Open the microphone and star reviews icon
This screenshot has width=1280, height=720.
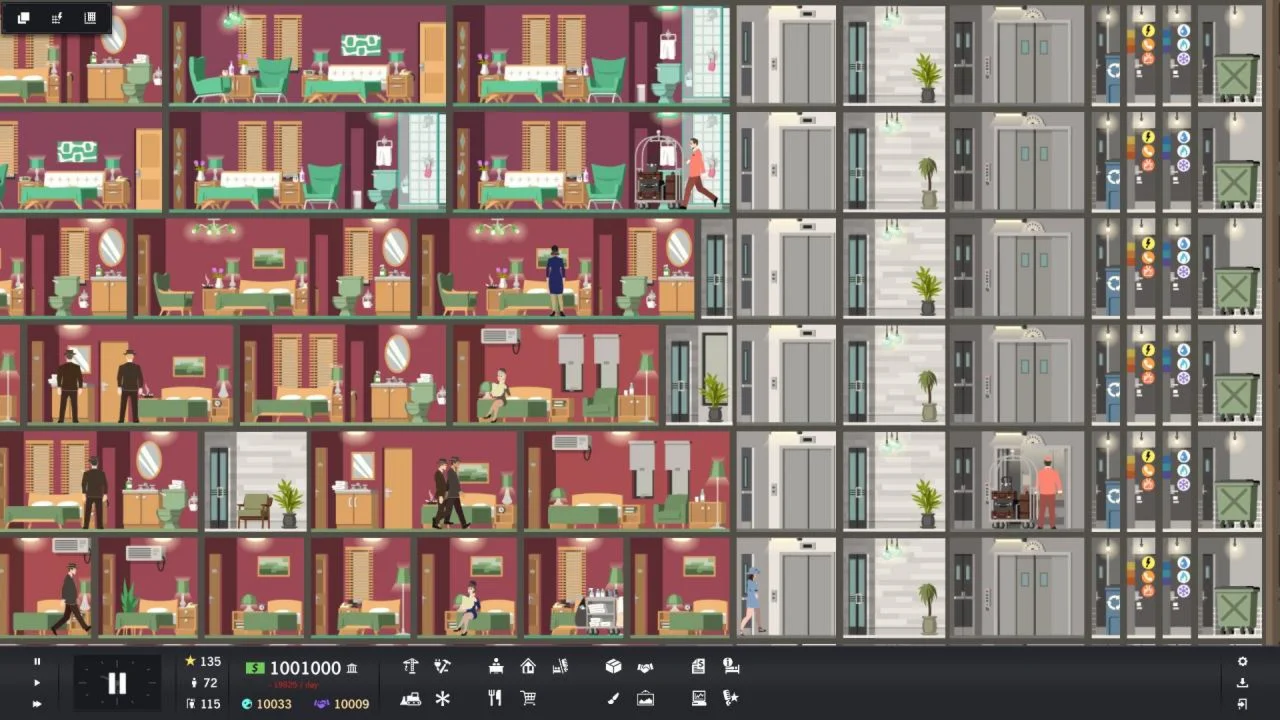click(x=731, y=698)
